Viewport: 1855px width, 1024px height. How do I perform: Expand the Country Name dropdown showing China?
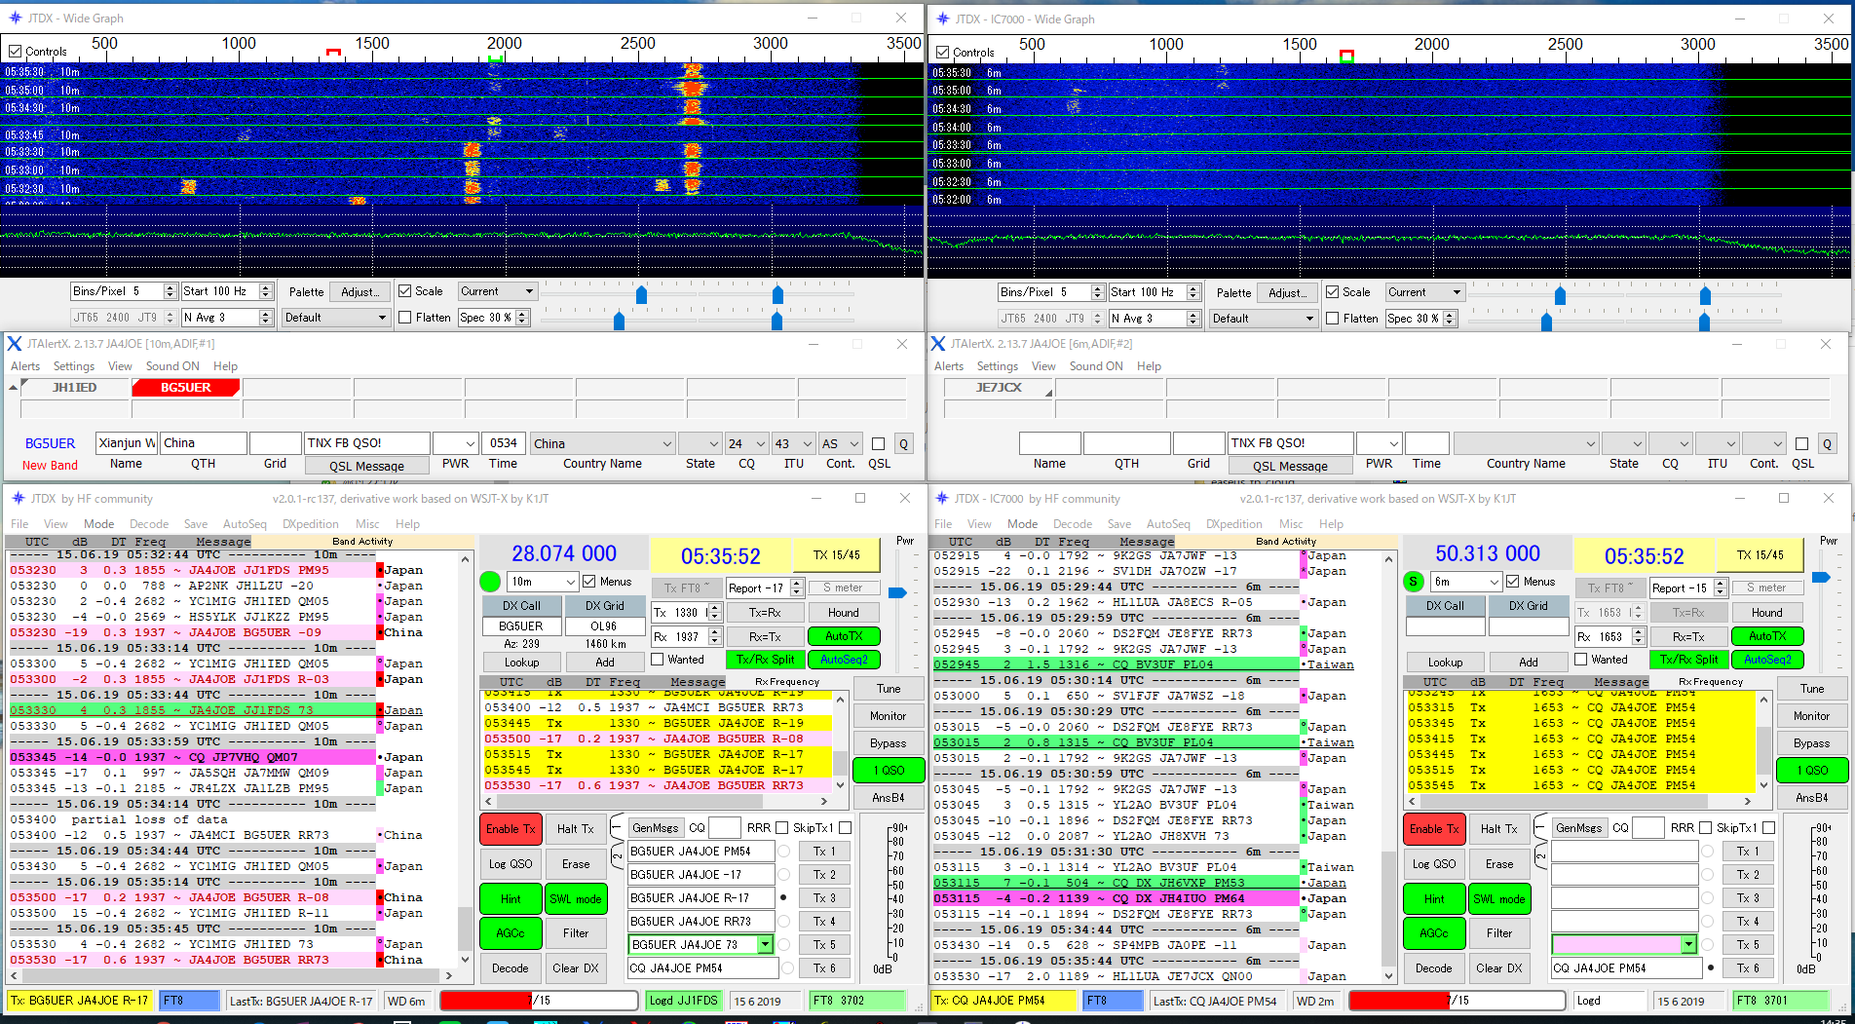(666, 444)
